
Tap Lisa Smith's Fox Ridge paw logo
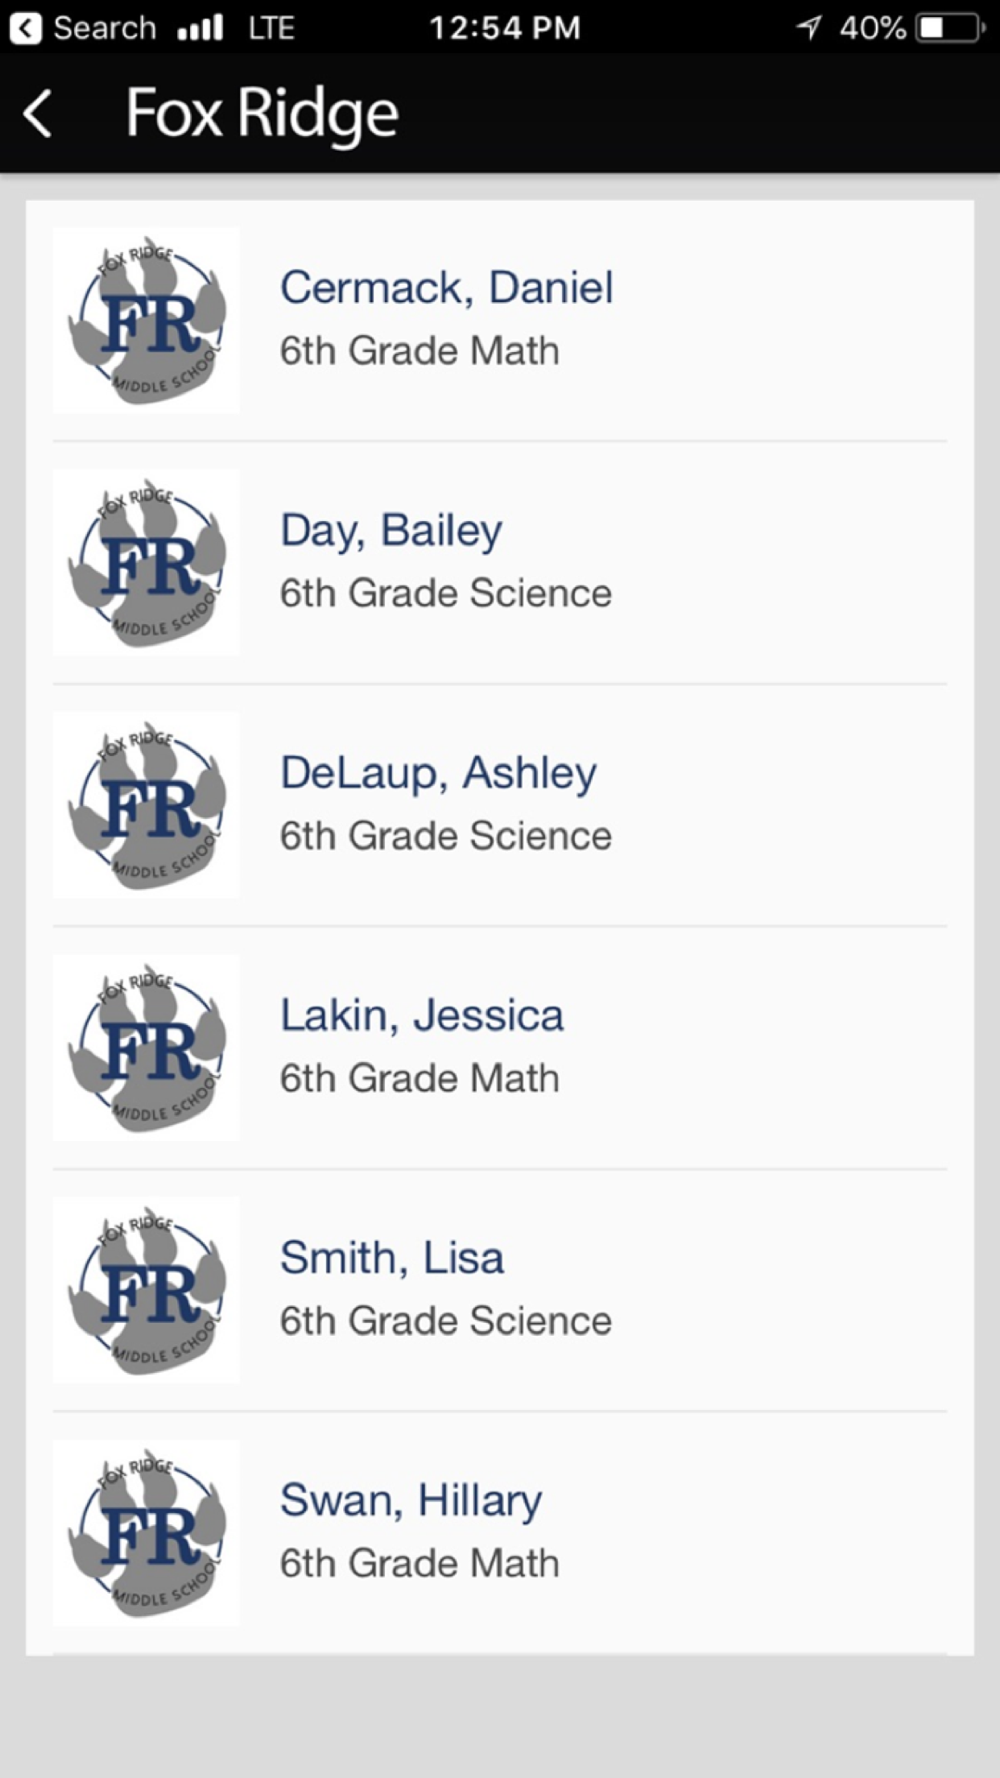click(x=146, y=1290)
